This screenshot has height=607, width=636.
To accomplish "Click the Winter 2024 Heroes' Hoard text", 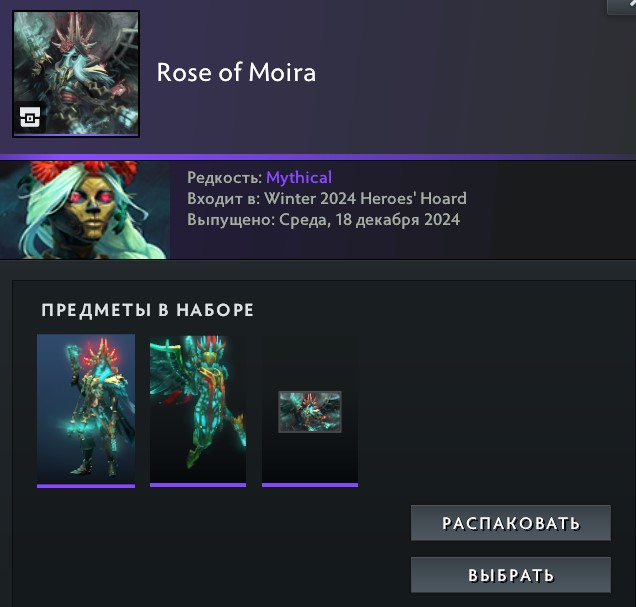I will pyautogui.click(x=365, y=199).
